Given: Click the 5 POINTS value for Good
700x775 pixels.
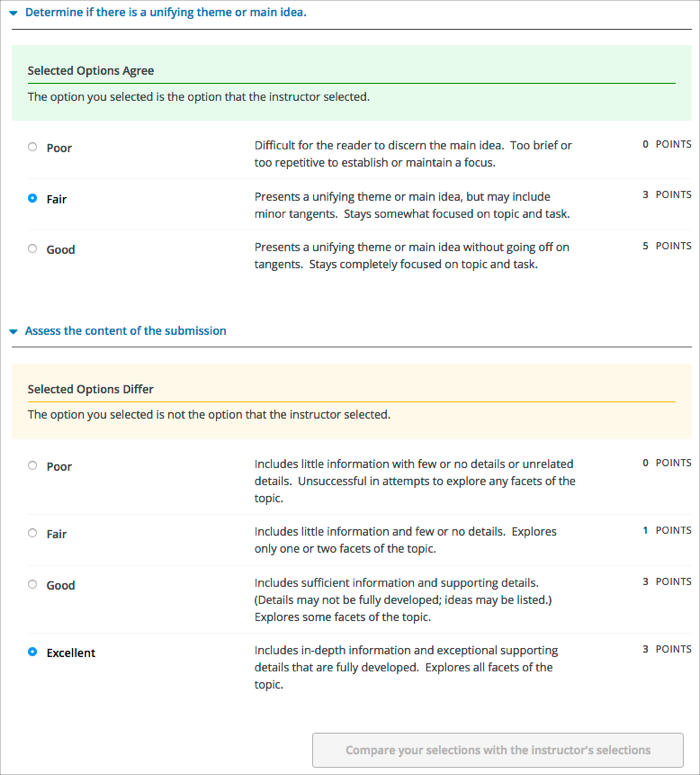Looking at the screenshot, I should [666, 246].
